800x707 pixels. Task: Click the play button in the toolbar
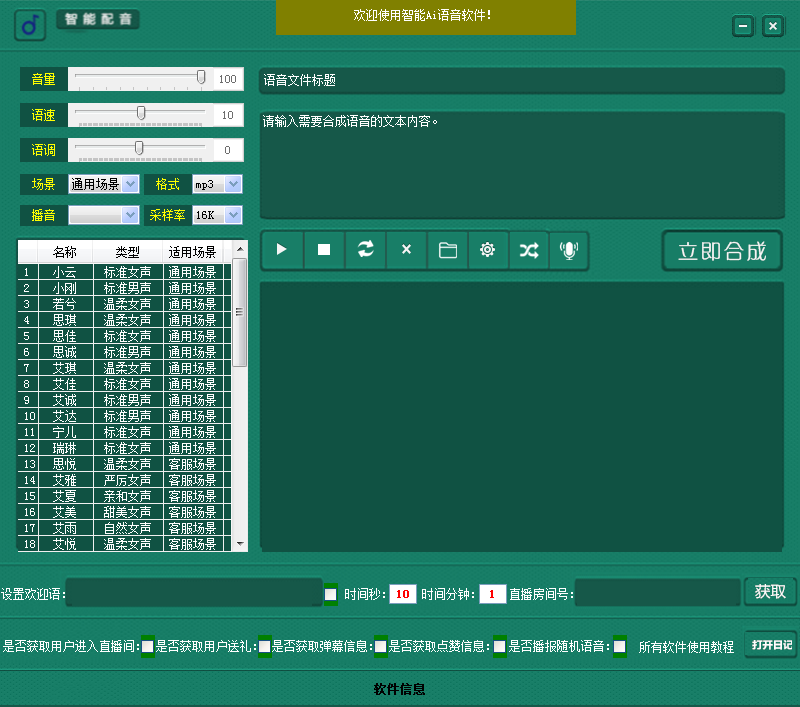[282, 250]
